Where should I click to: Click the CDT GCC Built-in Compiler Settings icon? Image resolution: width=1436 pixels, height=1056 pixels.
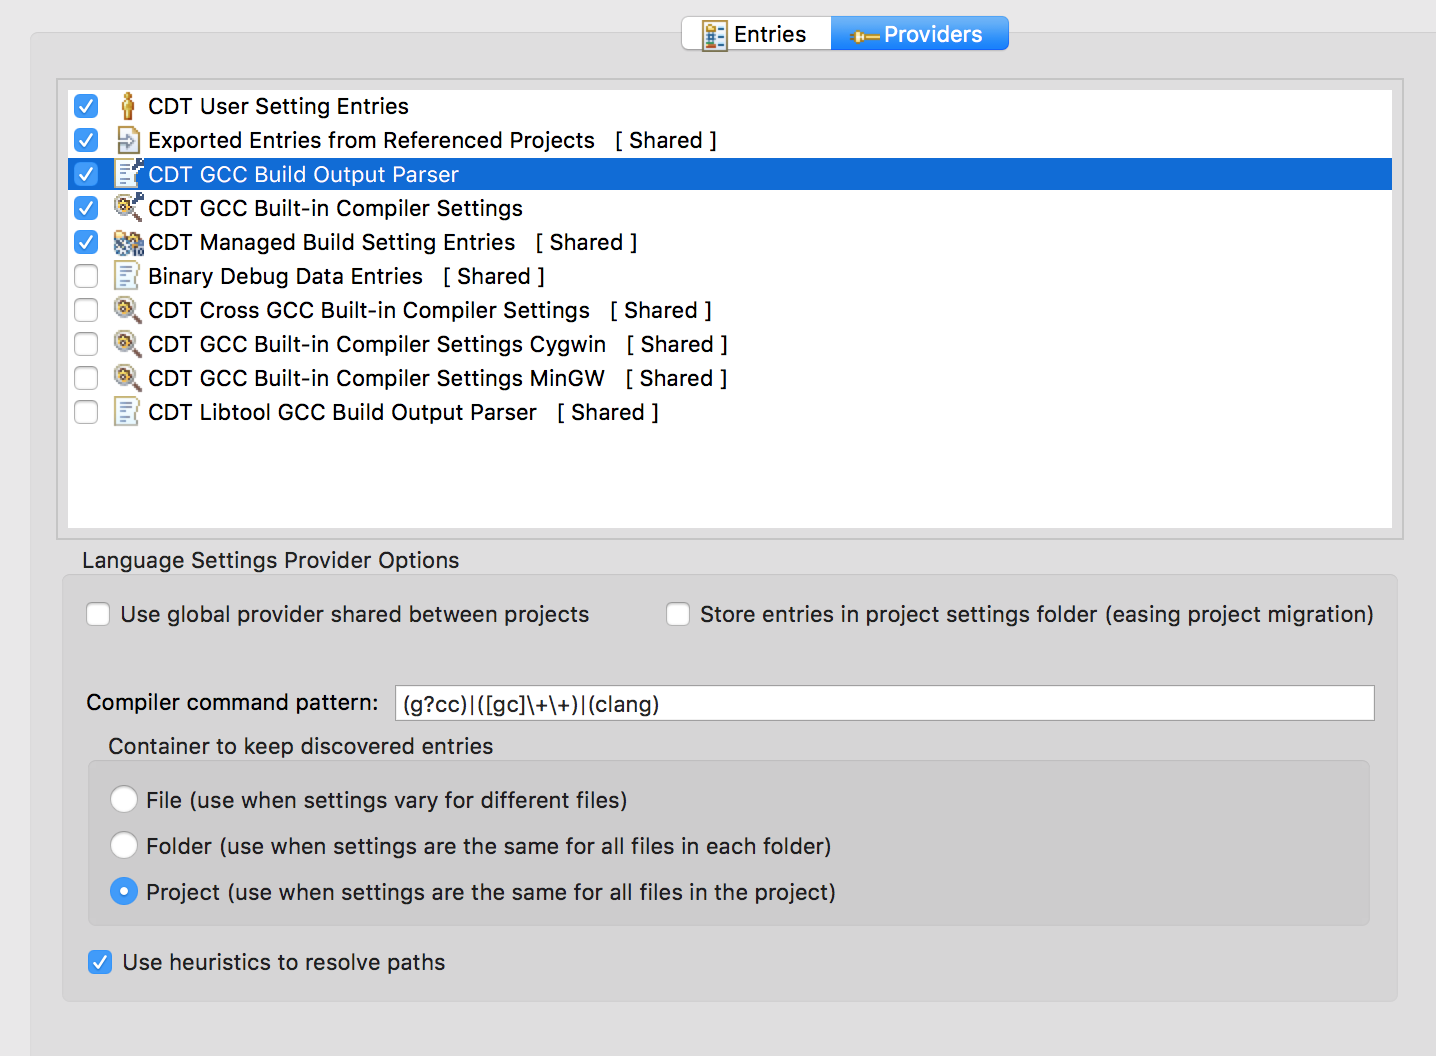pyautogui.click(x=127, y=208)
